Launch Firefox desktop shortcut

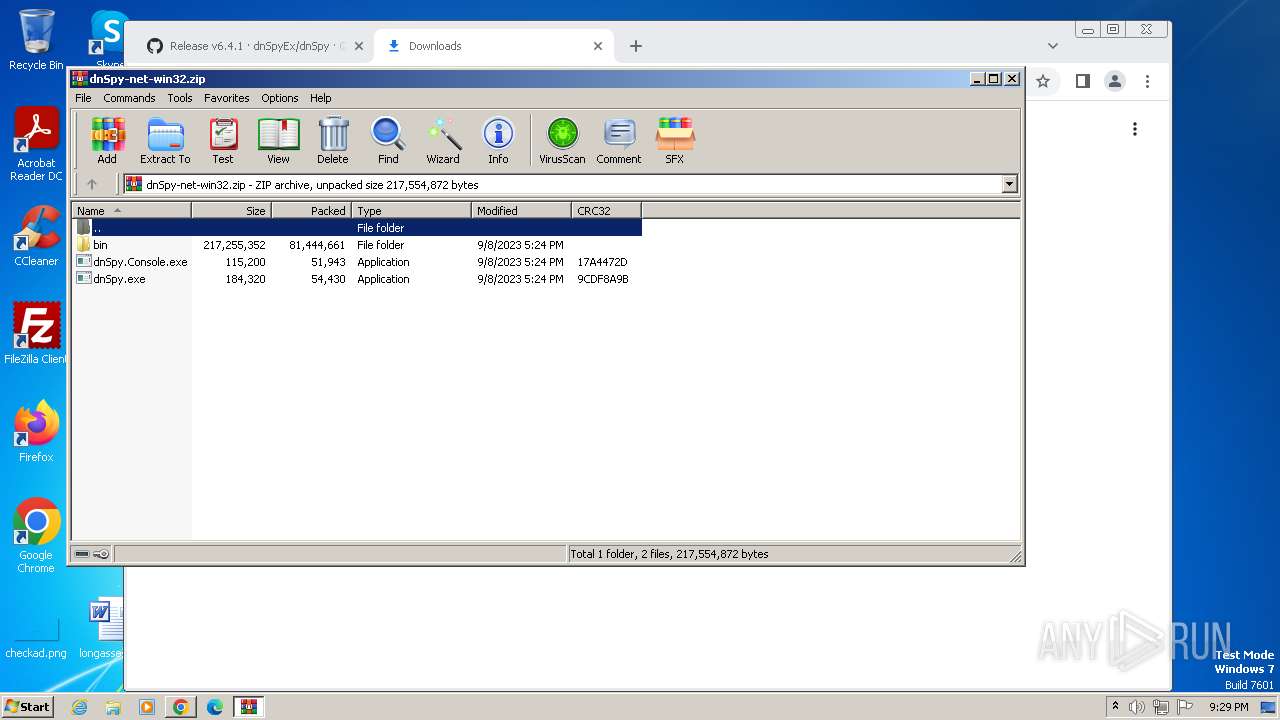tap(36, 432)
